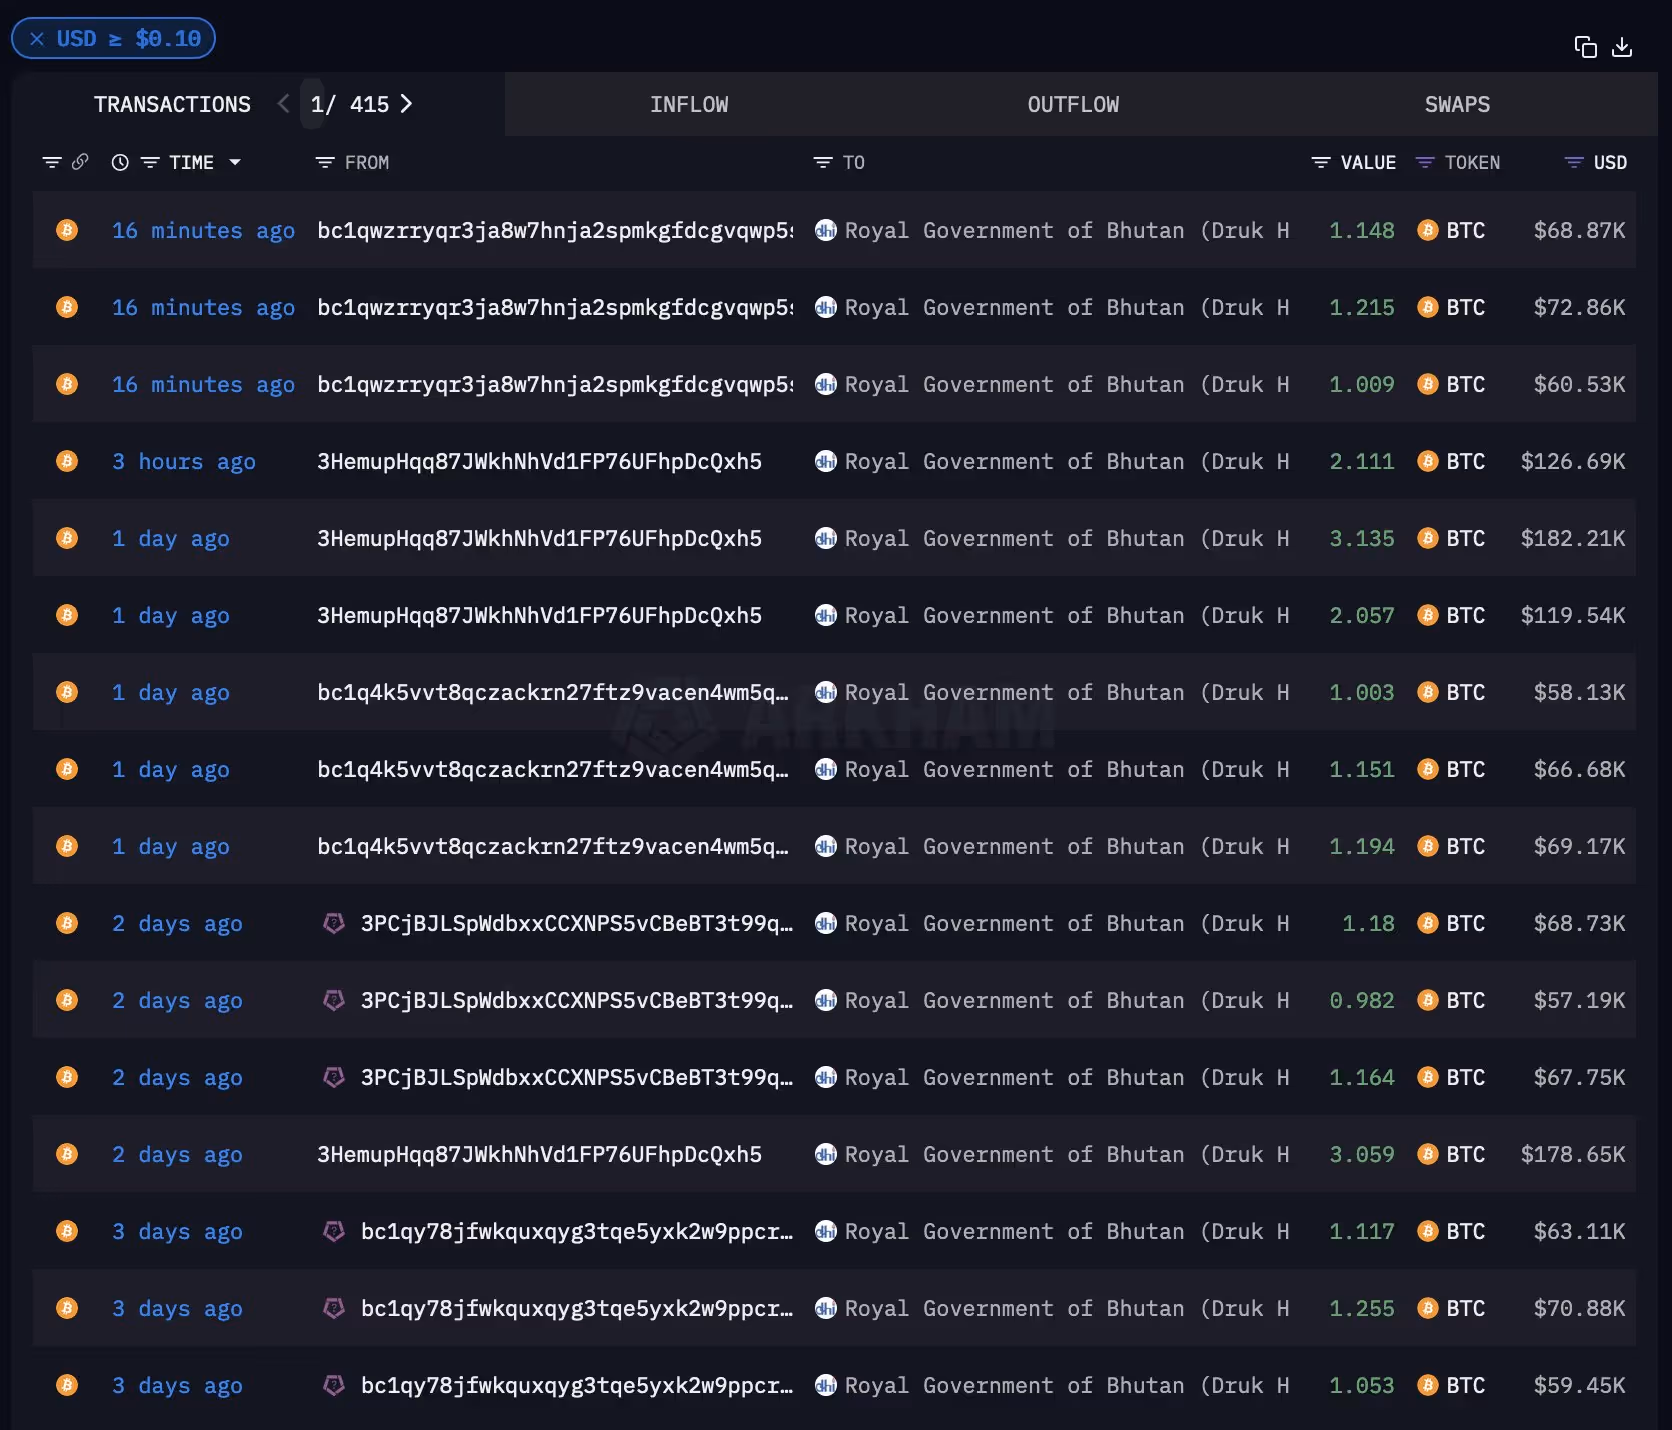
Task: Toggle the clock time-format icon
Action: (120, 162)
